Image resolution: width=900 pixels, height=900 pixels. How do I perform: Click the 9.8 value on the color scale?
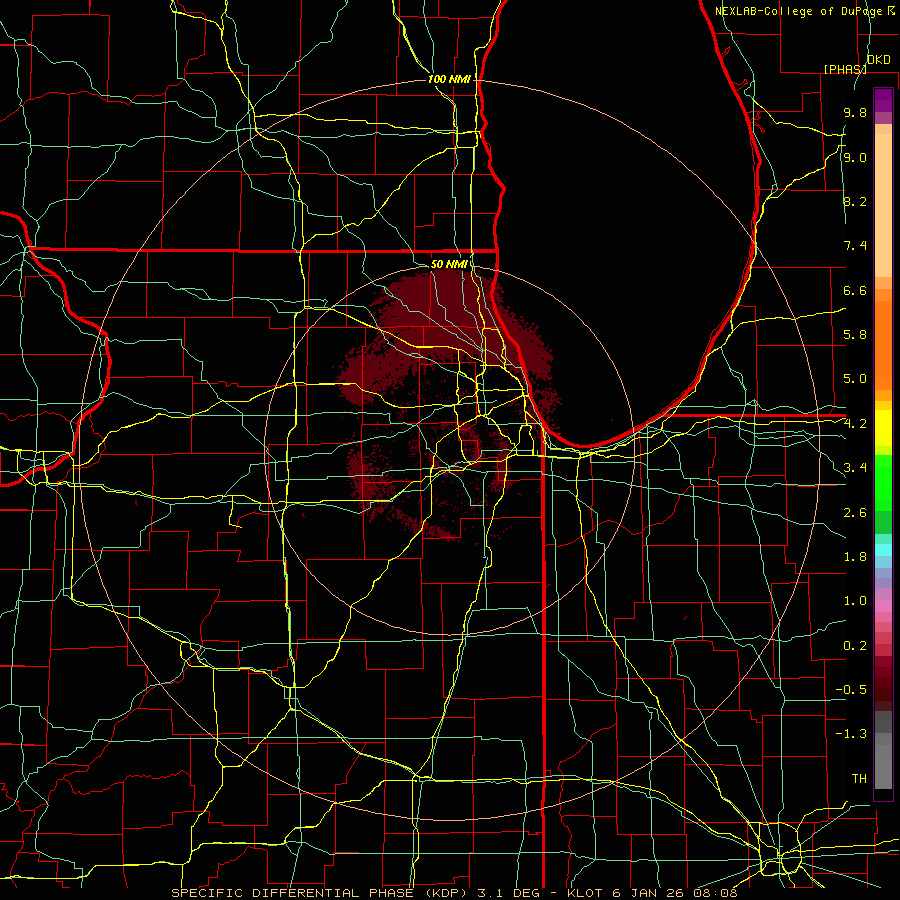click(855, 112)
